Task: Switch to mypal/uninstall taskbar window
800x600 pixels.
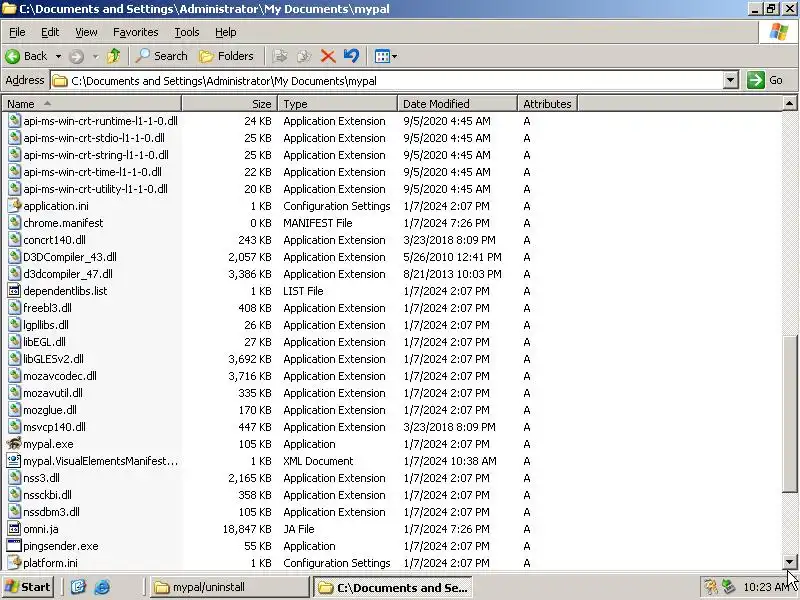Action: (230, 587)
